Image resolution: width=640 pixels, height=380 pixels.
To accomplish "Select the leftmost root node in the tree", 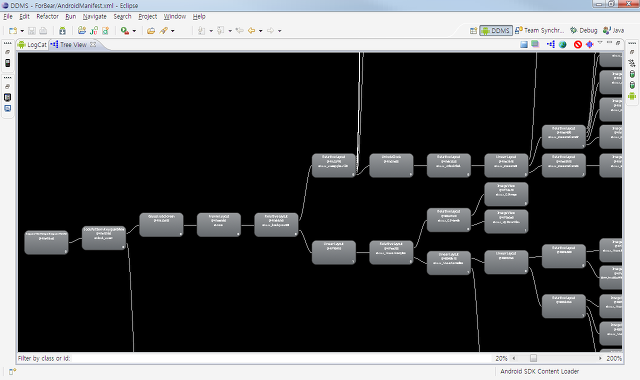I will coord(46,242).
